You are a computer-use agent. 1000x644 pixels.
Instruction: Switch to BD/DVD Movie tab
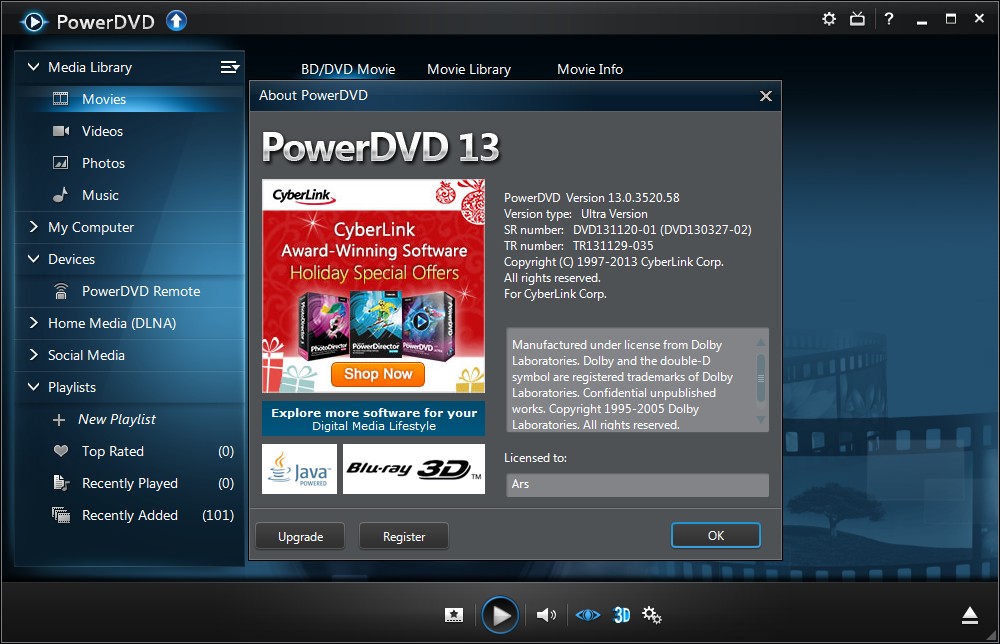point(348,69)
